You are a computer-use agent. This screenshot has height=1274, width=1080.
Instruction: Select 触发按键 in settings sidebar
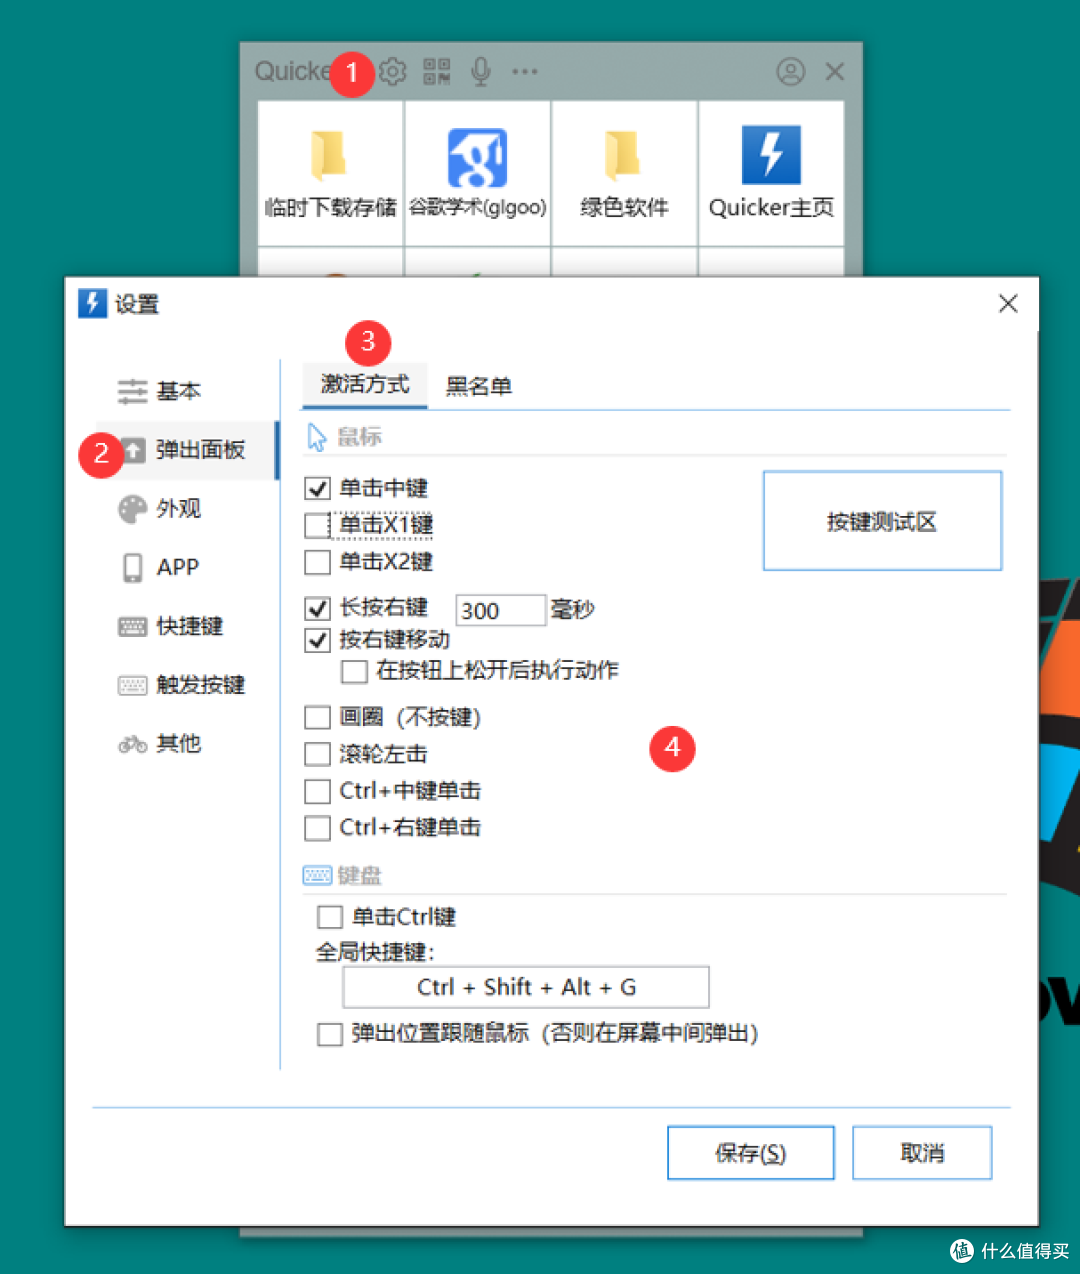pyautogui.click(x=182, y=685)
